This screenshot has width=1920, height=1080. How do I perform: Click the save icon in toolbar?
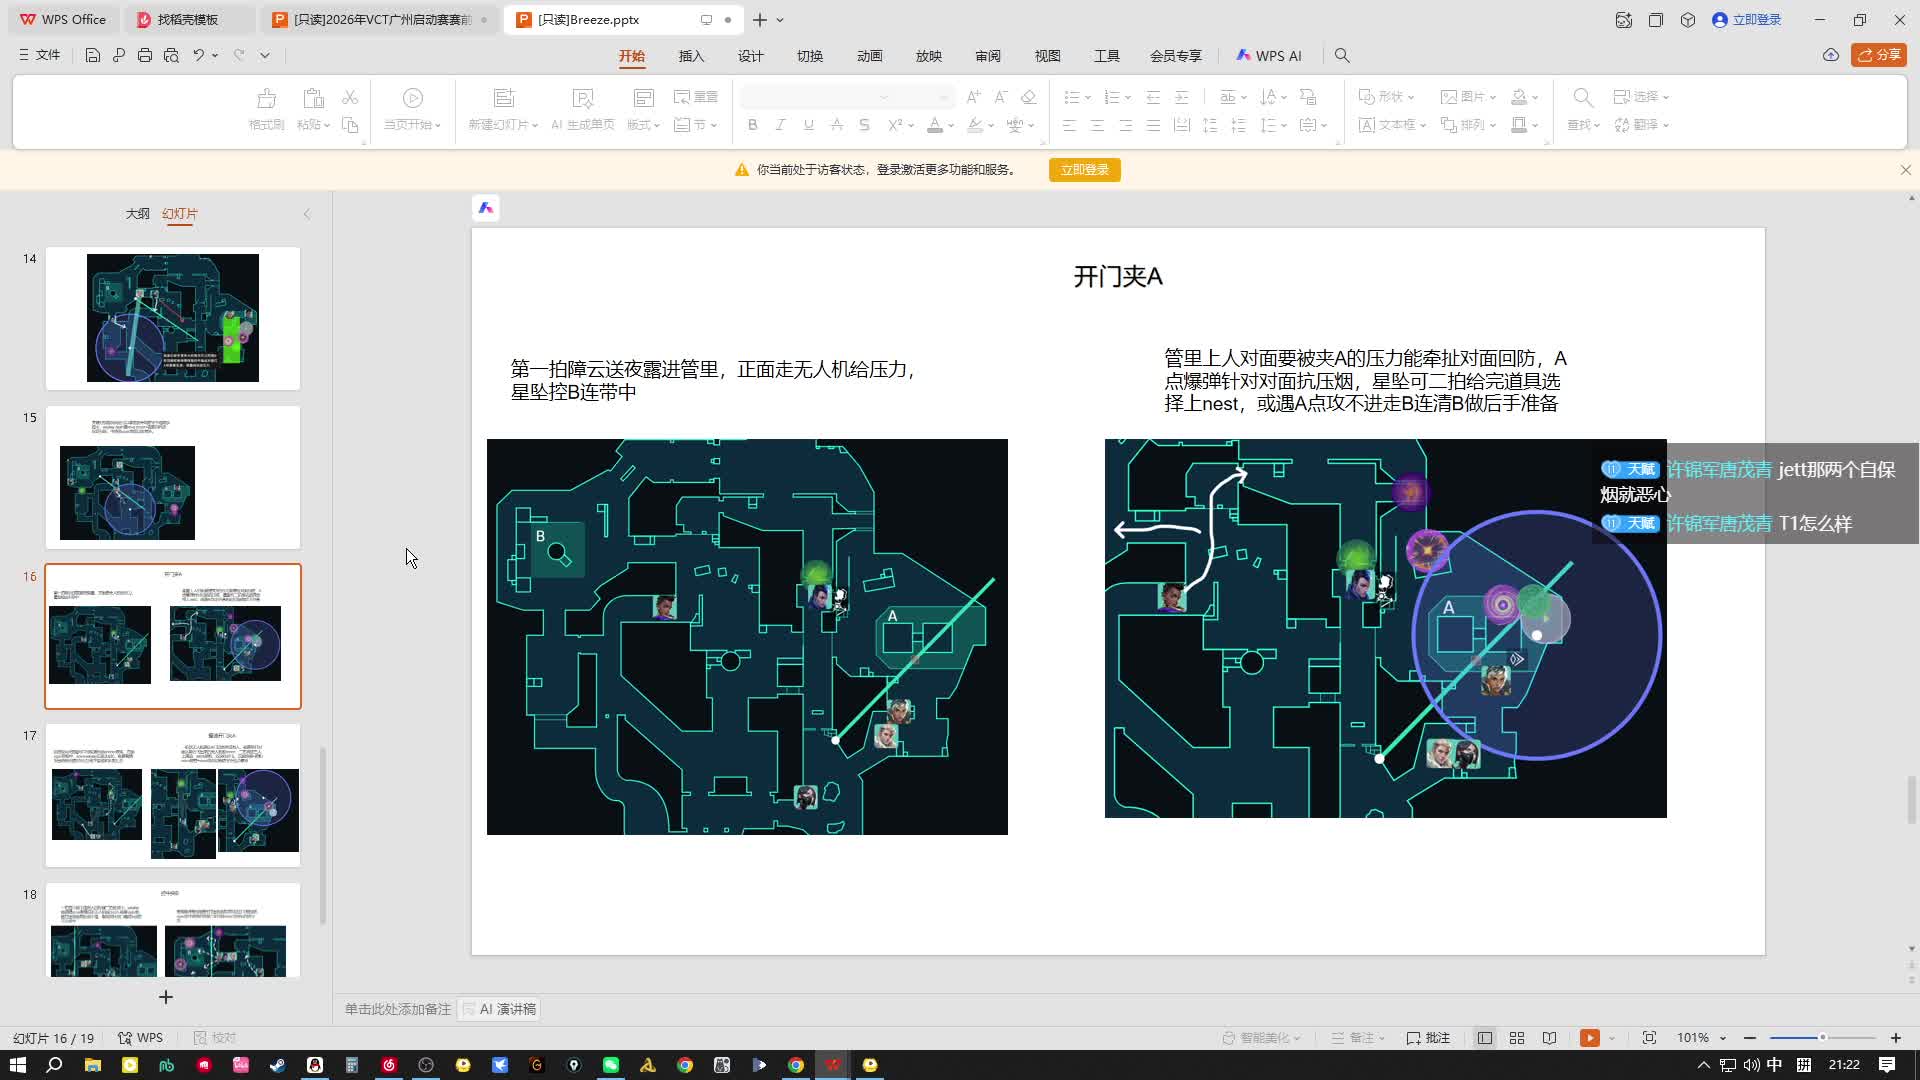click(92, 56)
